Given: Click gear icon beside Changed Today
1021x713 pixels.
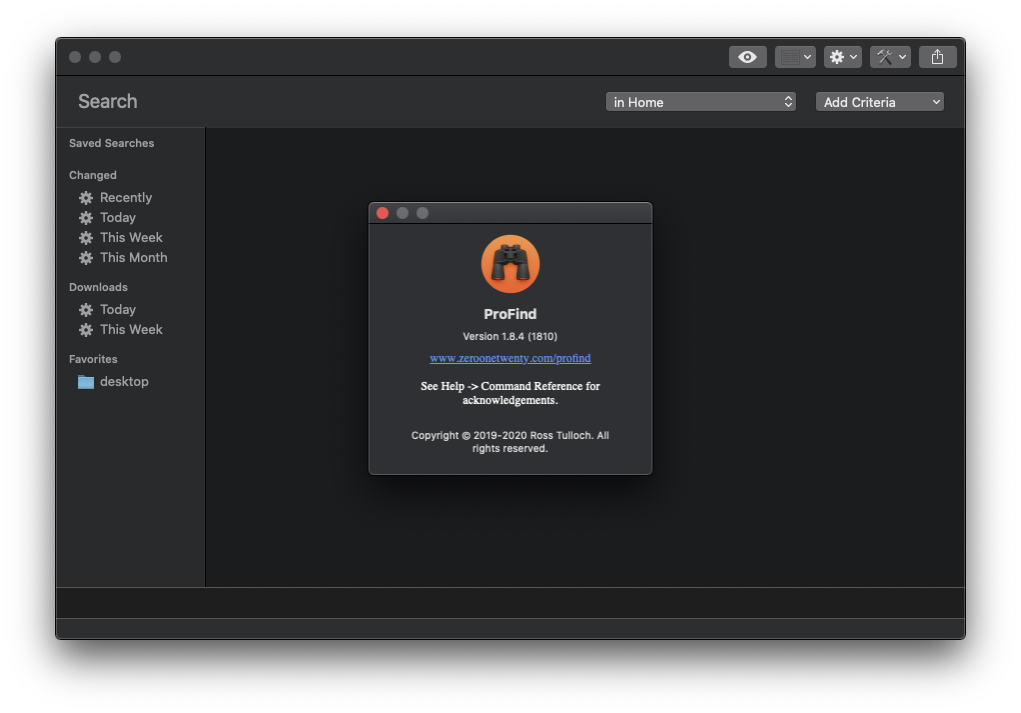Looking at the screenshot, I should point(86,218).
